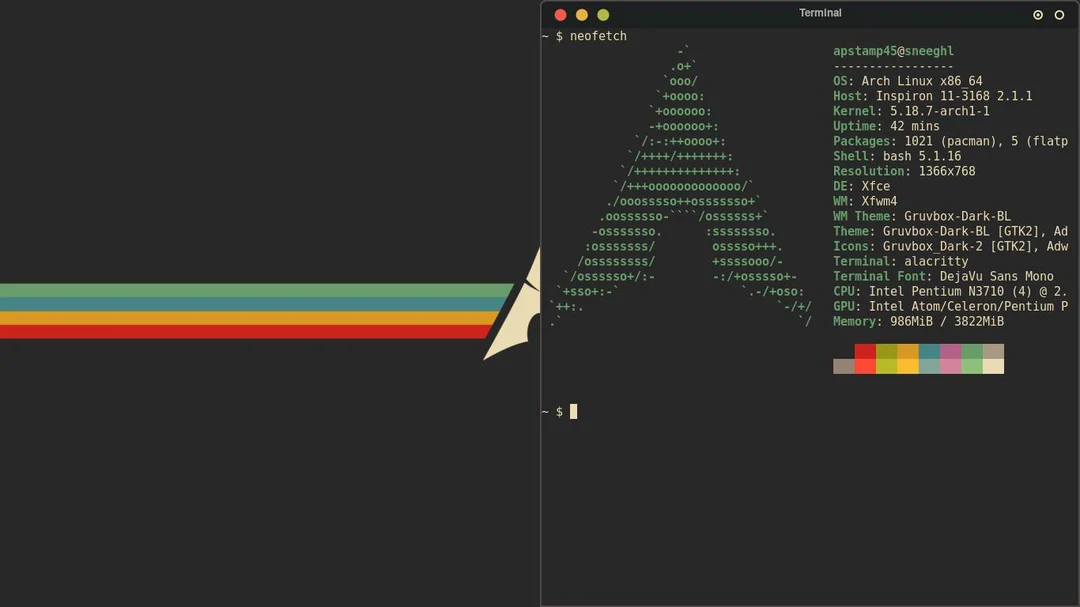This screenshot has height=607, width=1080.
Task: Select the apstamp45@sneeghl header text
Action: [x=893, y=51]
